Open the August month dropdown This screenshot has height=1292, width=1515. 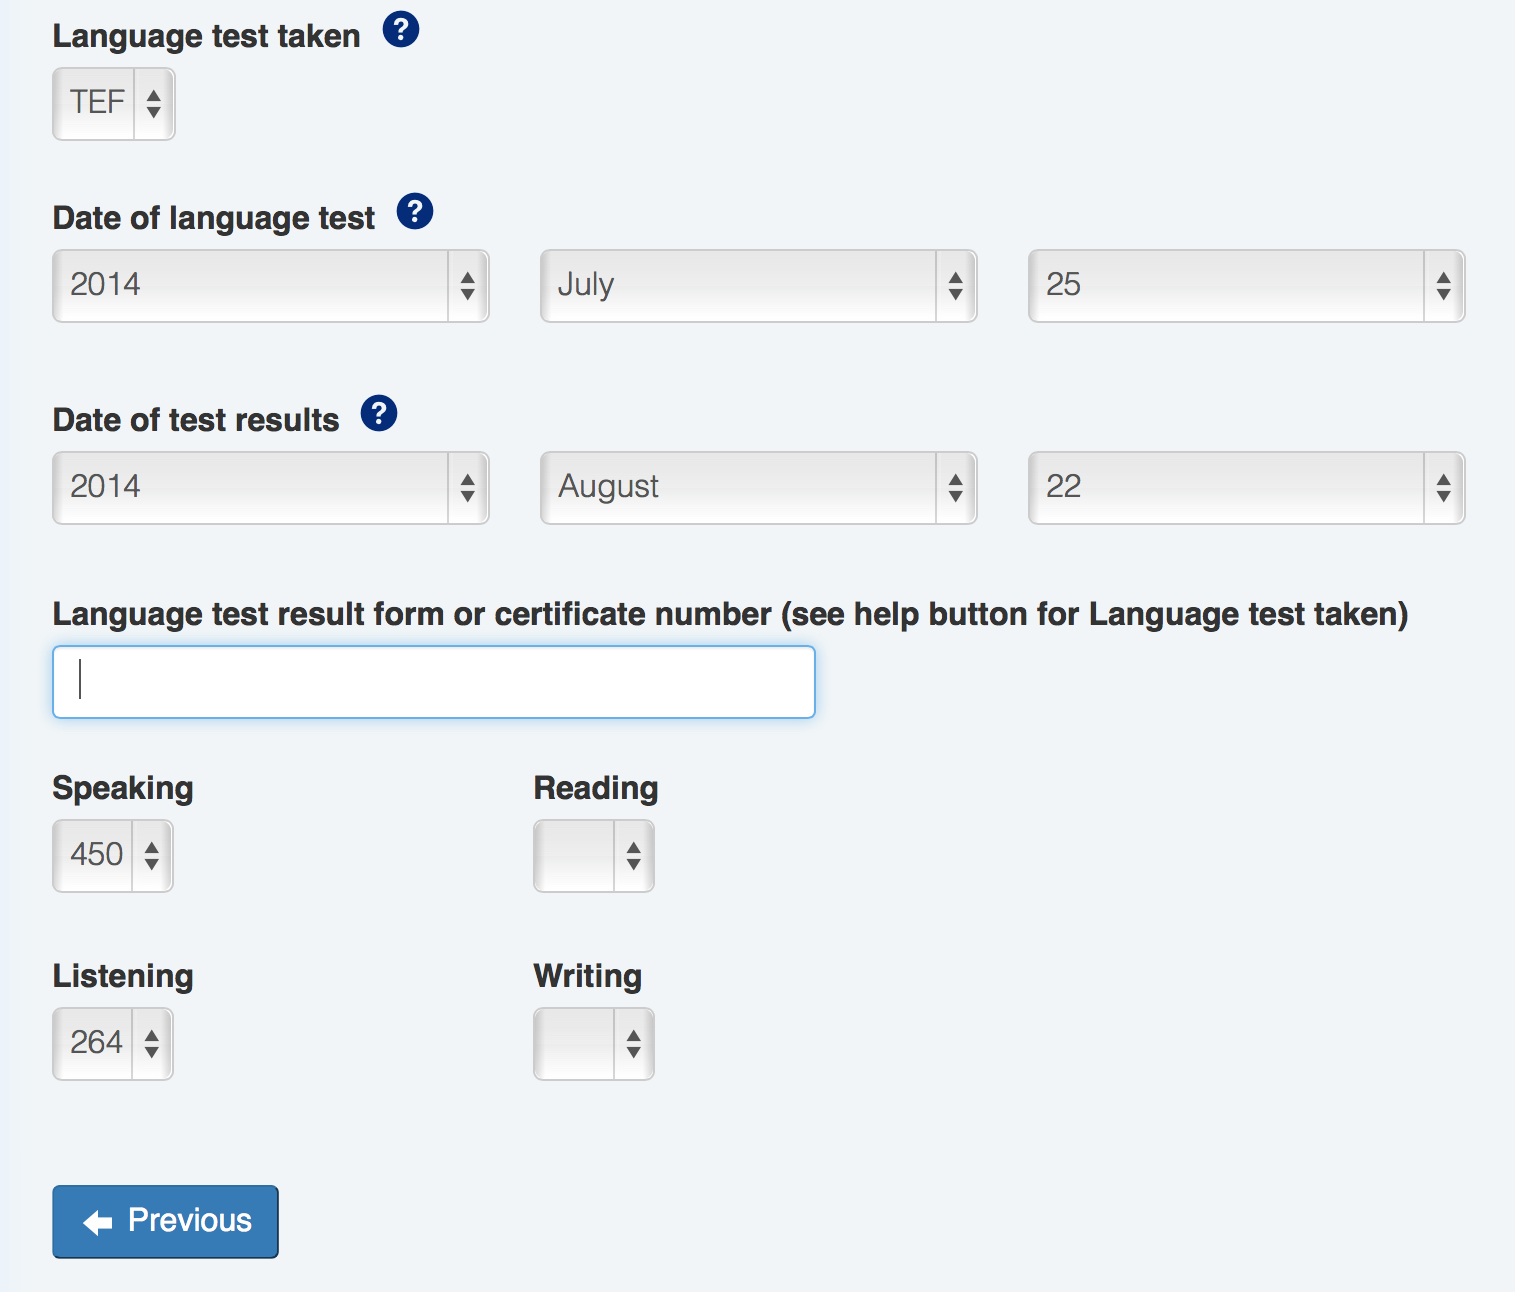coord(758,488)
